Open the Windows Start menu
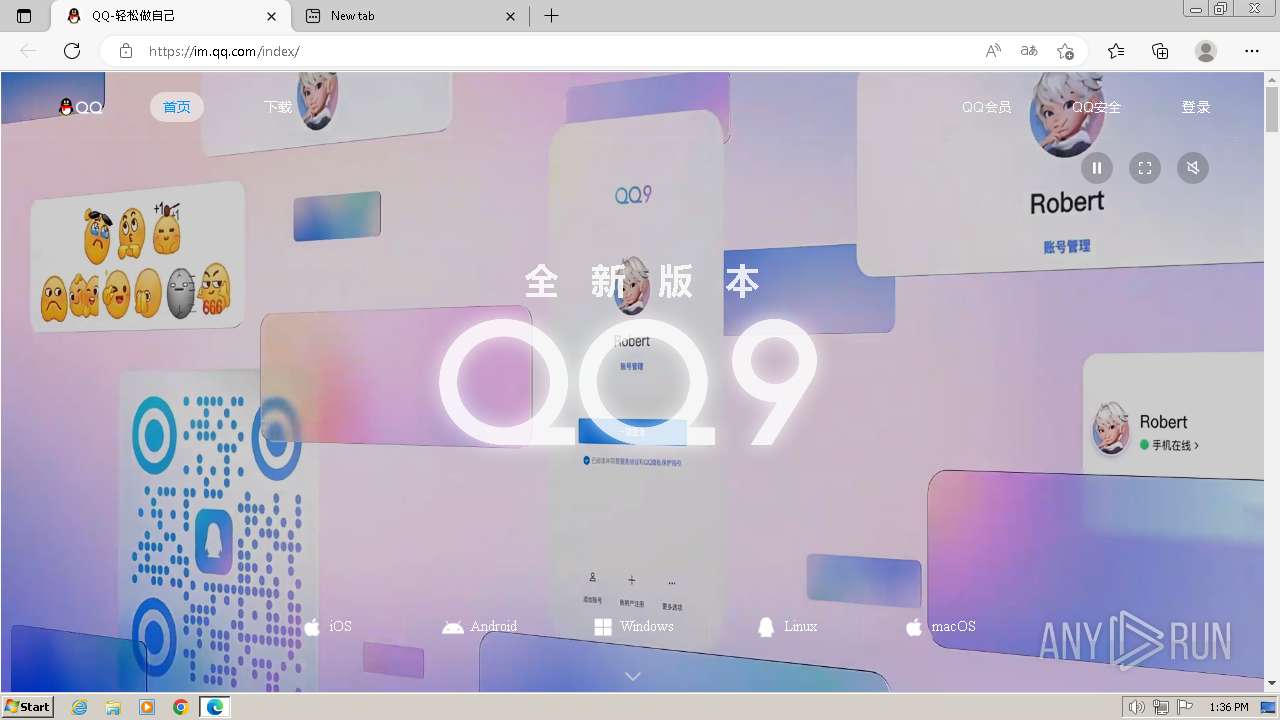The image size is (1280, 720). [27, 707]
